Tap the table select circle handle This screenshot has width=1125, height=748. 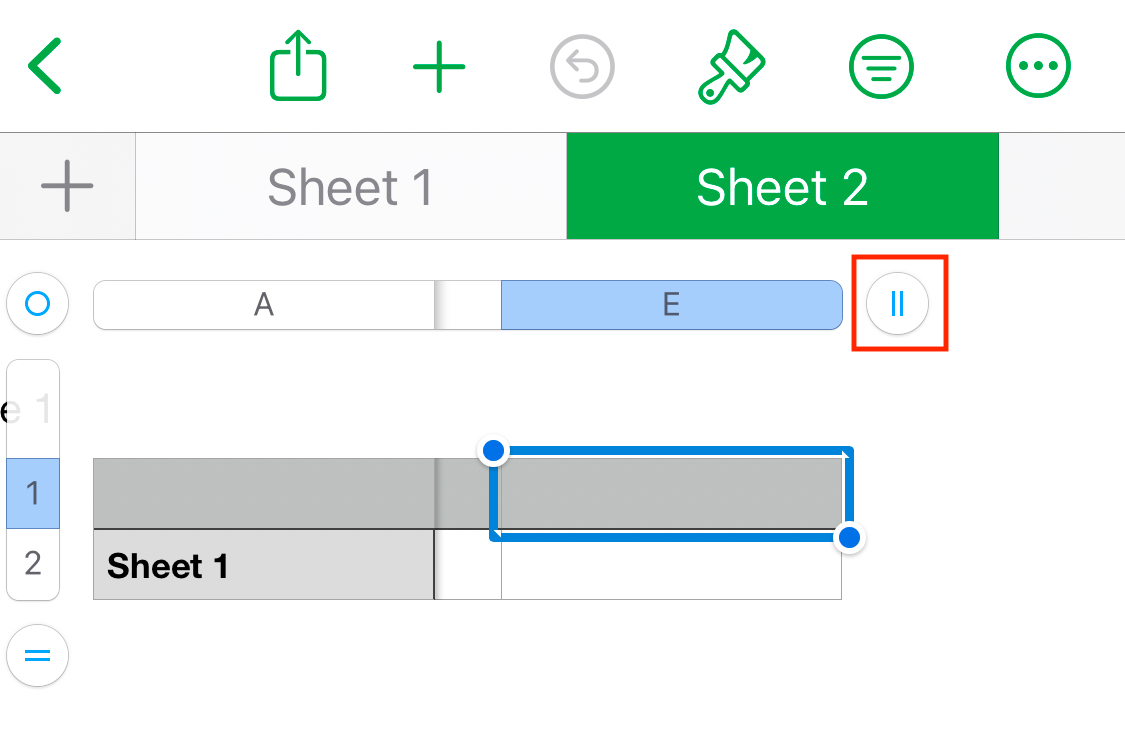click(x=37, y=303)
